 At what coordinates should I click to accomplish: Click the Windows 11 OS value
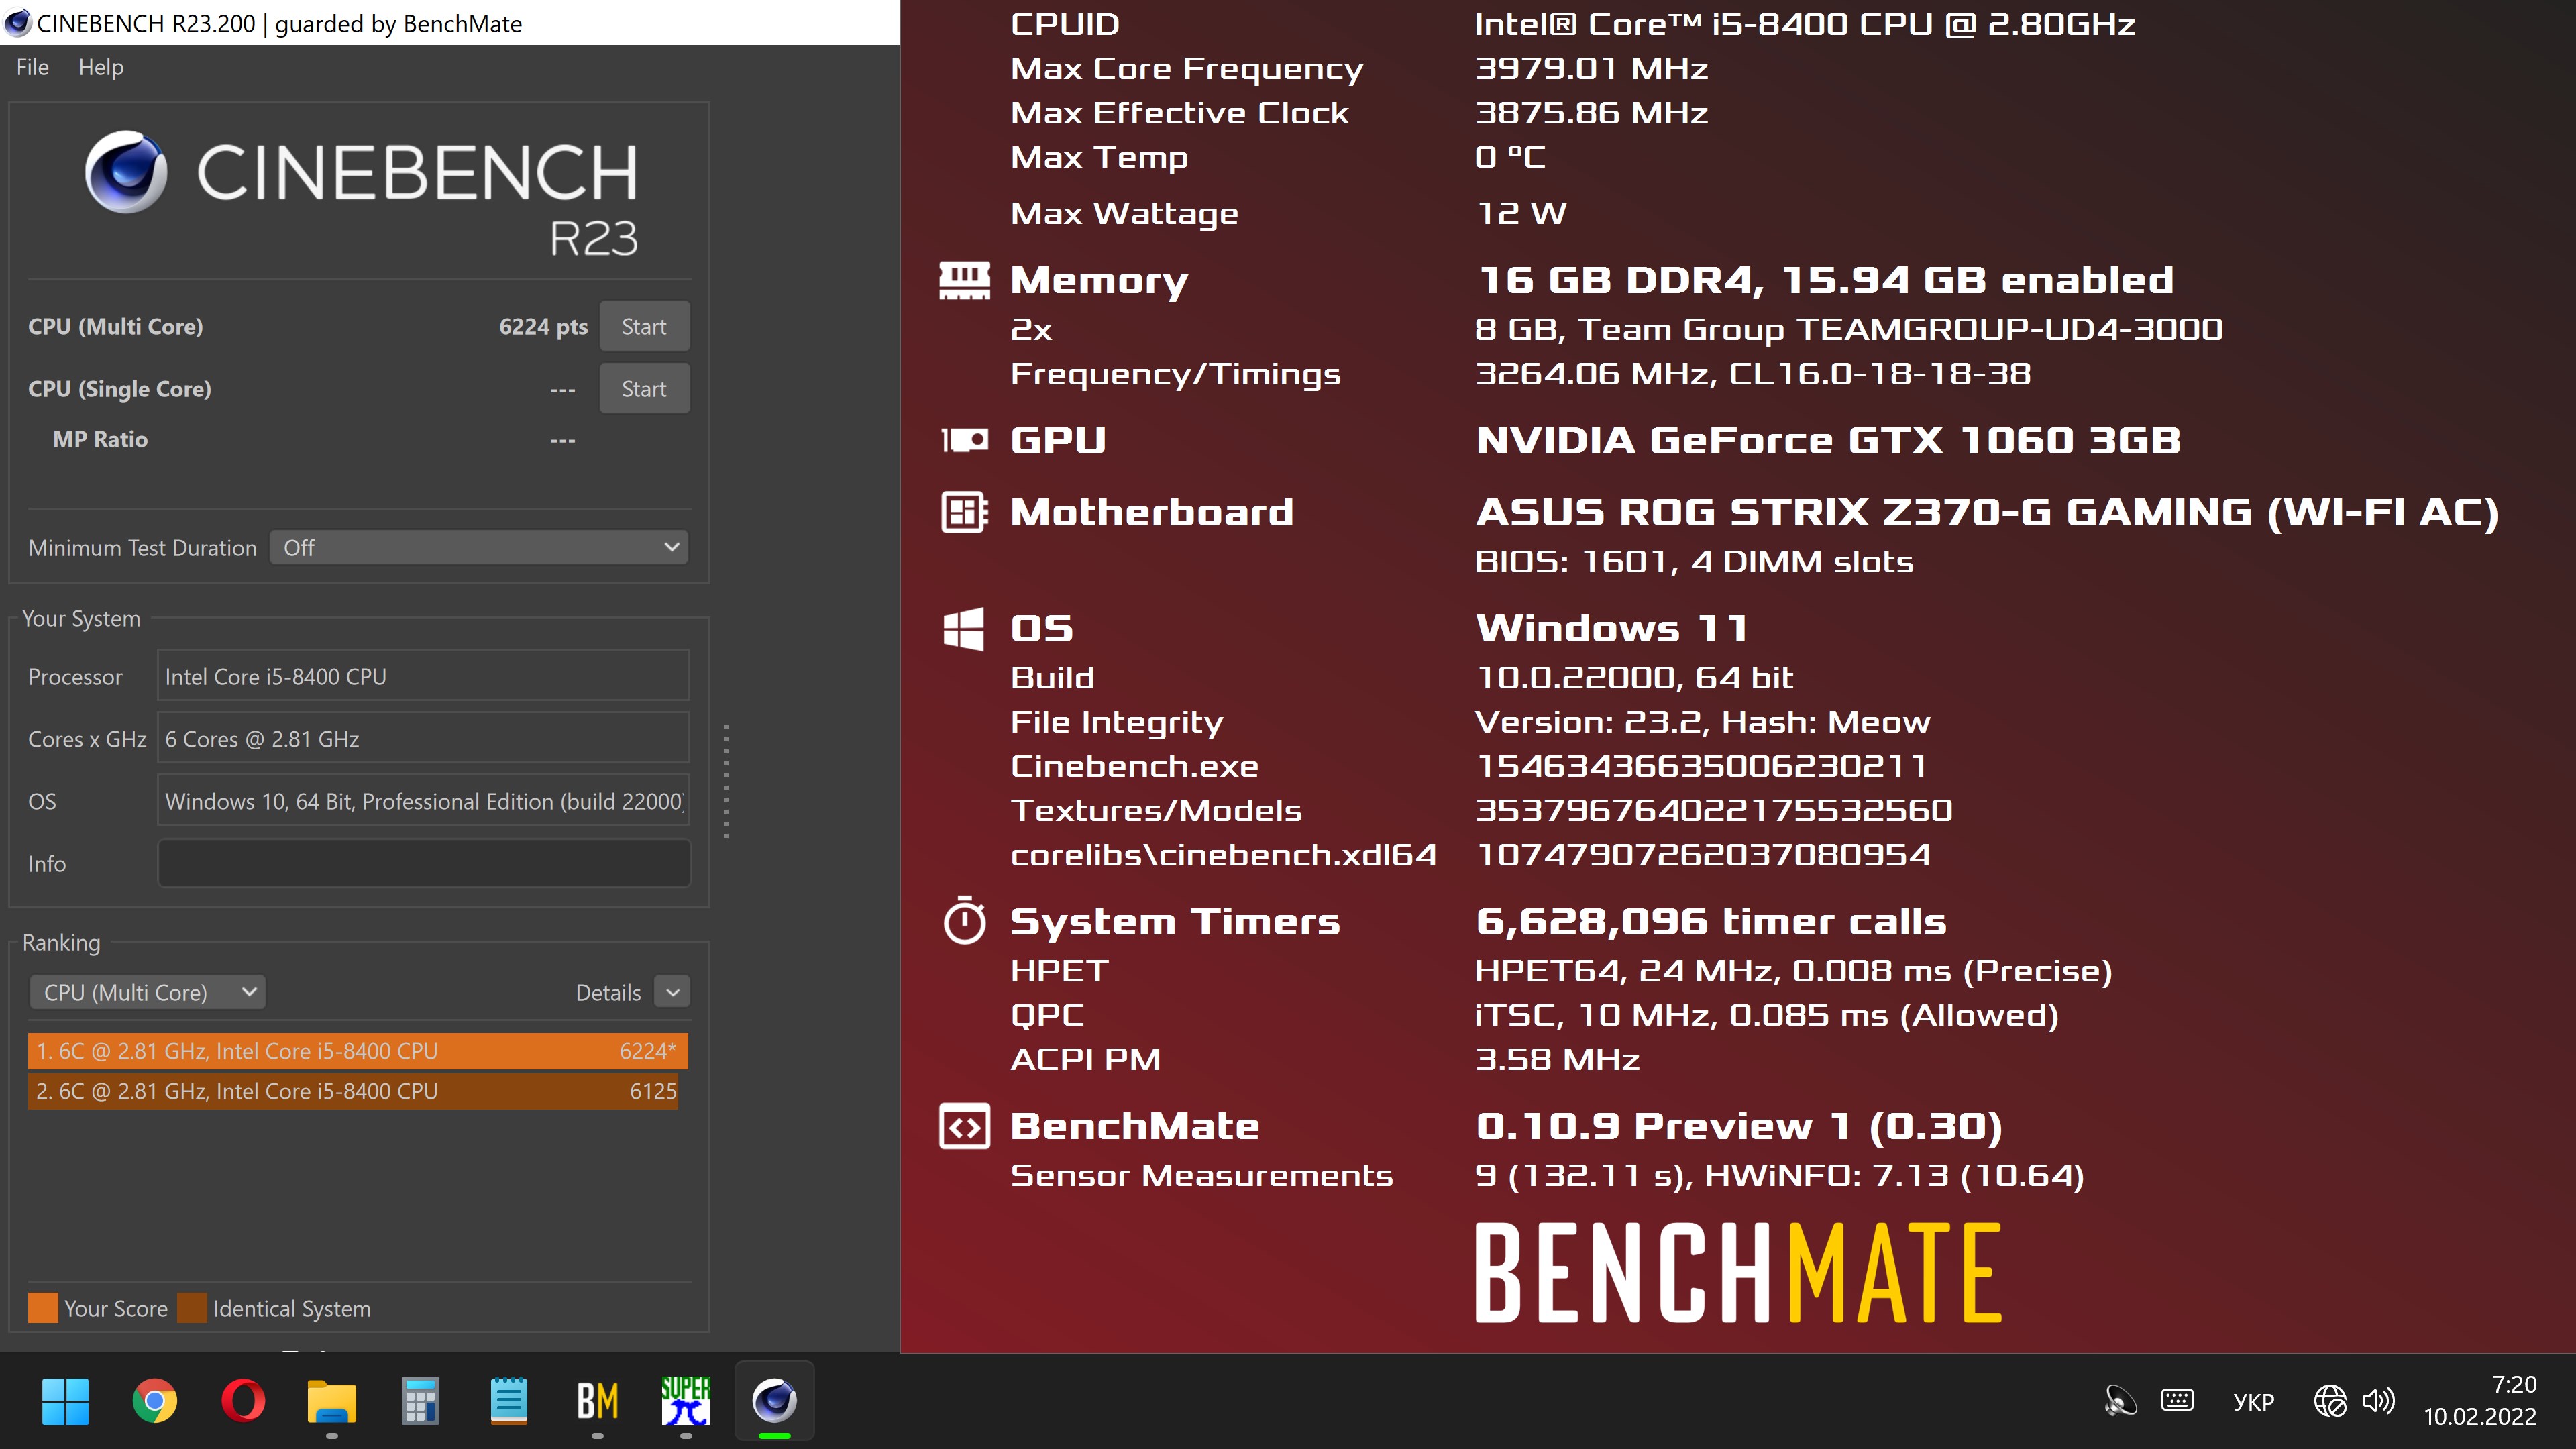coord(1612,628)
